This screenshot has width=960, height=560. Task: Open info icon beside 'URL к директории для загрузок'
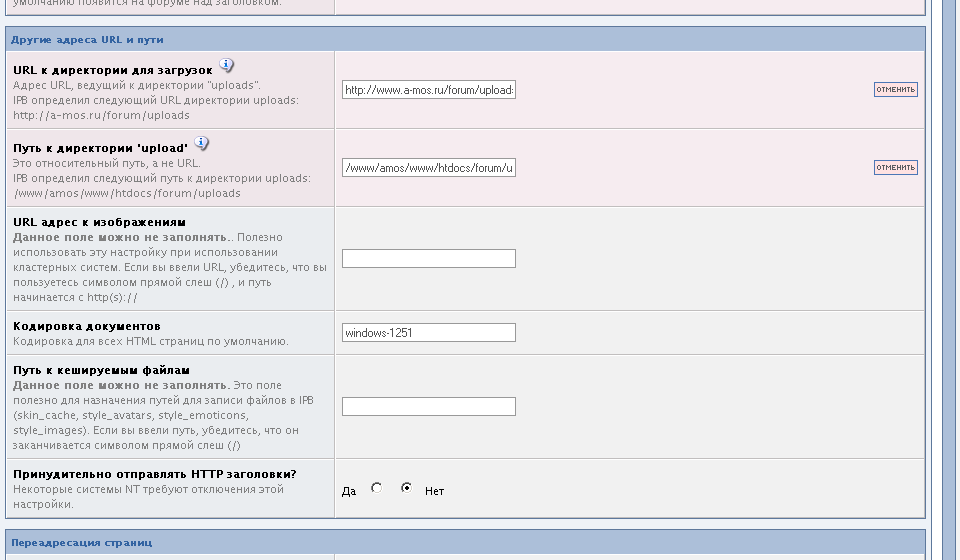click(227, 65)
